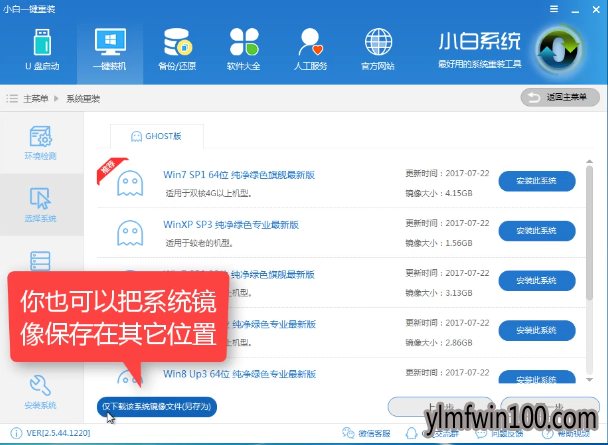Click 仅下载该系统镜像文件(另存为) button

point(157,407)
